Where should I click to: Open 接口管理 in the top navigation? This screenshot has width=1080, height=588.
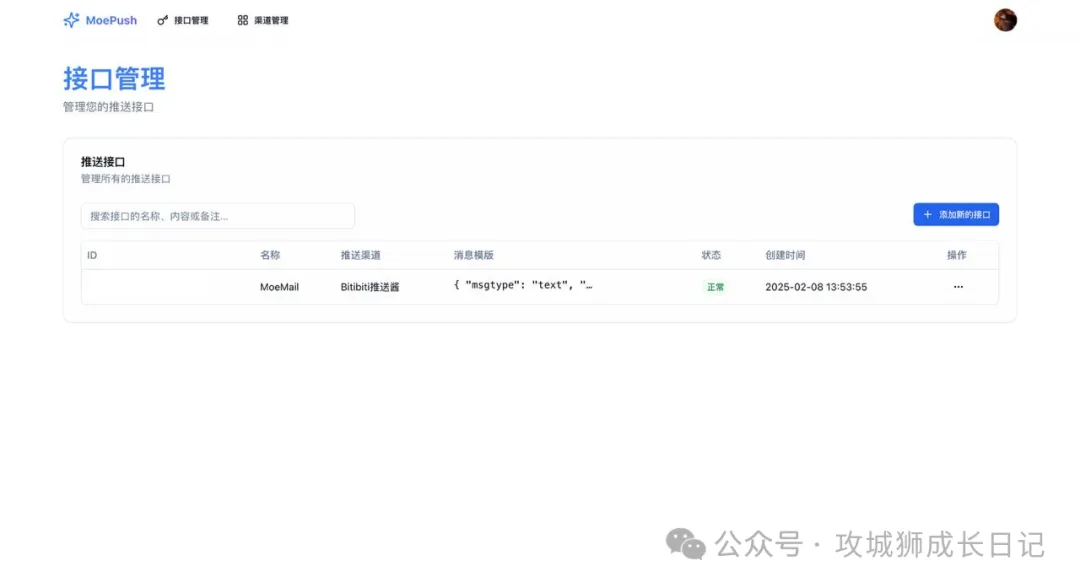(191, 20)
